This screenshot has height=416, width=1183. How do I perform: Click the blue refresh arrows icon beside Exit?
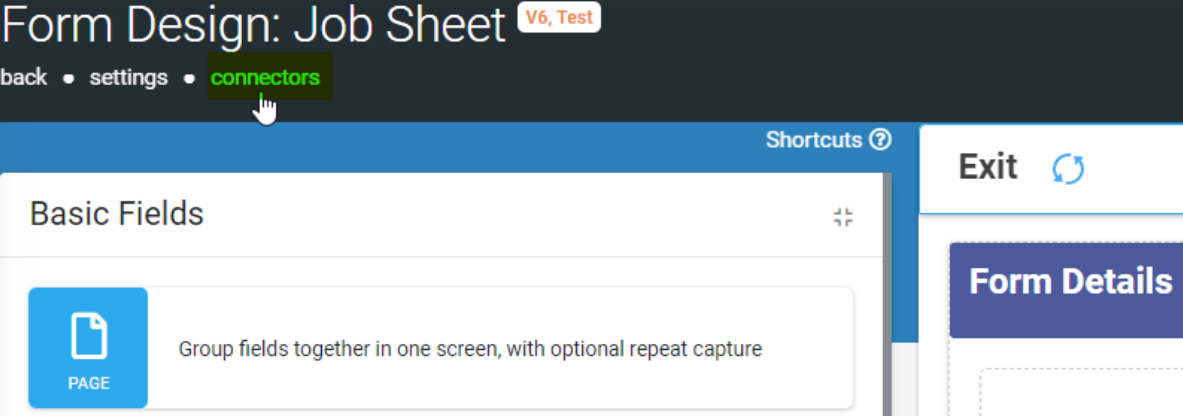pyautogui.click(x=1068, y=169)
